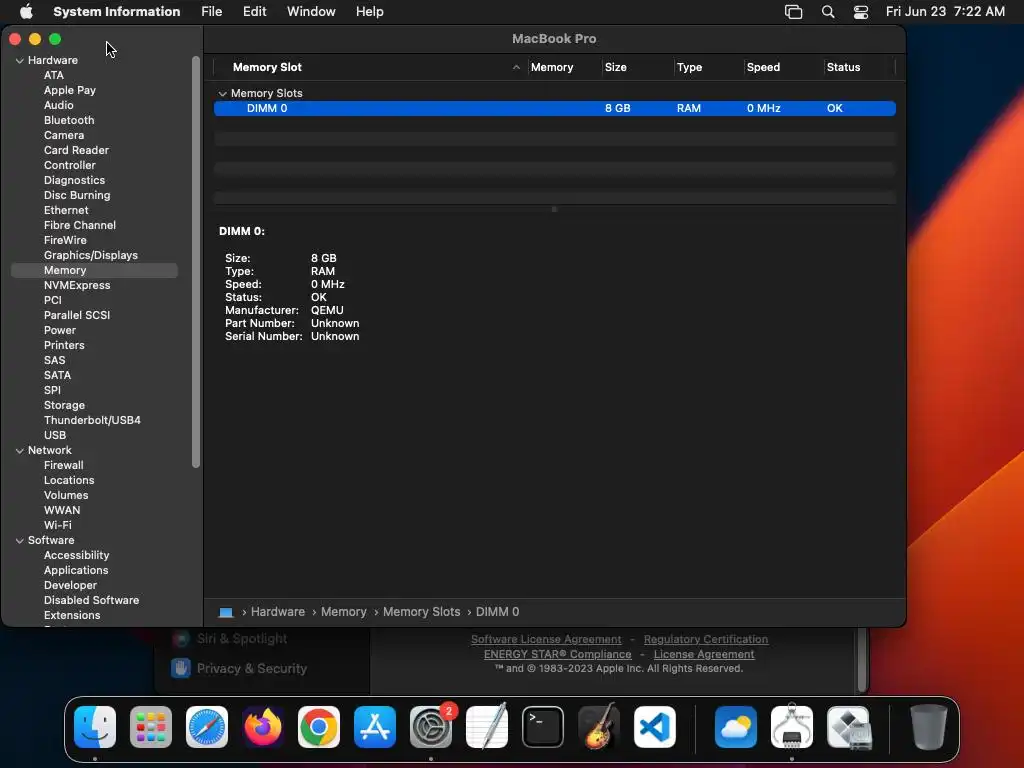
Task: Select Applications under Software
Action: coord(76,571)
